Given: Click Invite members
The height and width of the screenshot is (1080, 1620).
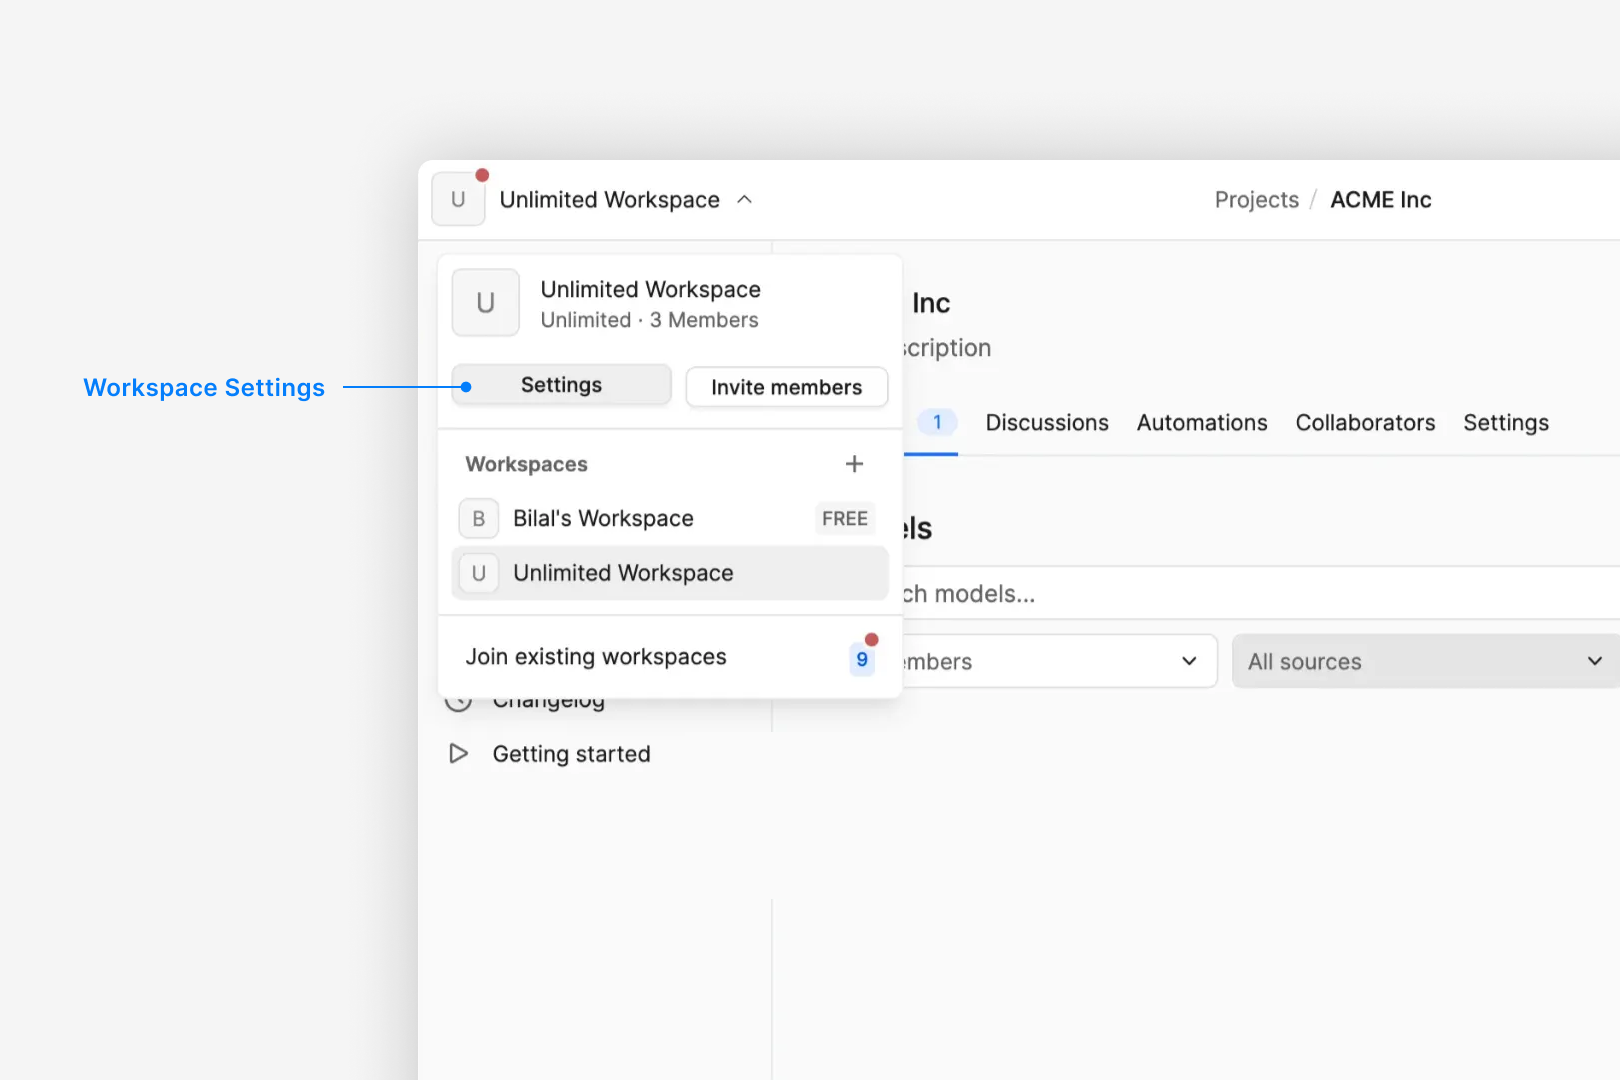Looking at the screenshot, I should pos(786,387).
